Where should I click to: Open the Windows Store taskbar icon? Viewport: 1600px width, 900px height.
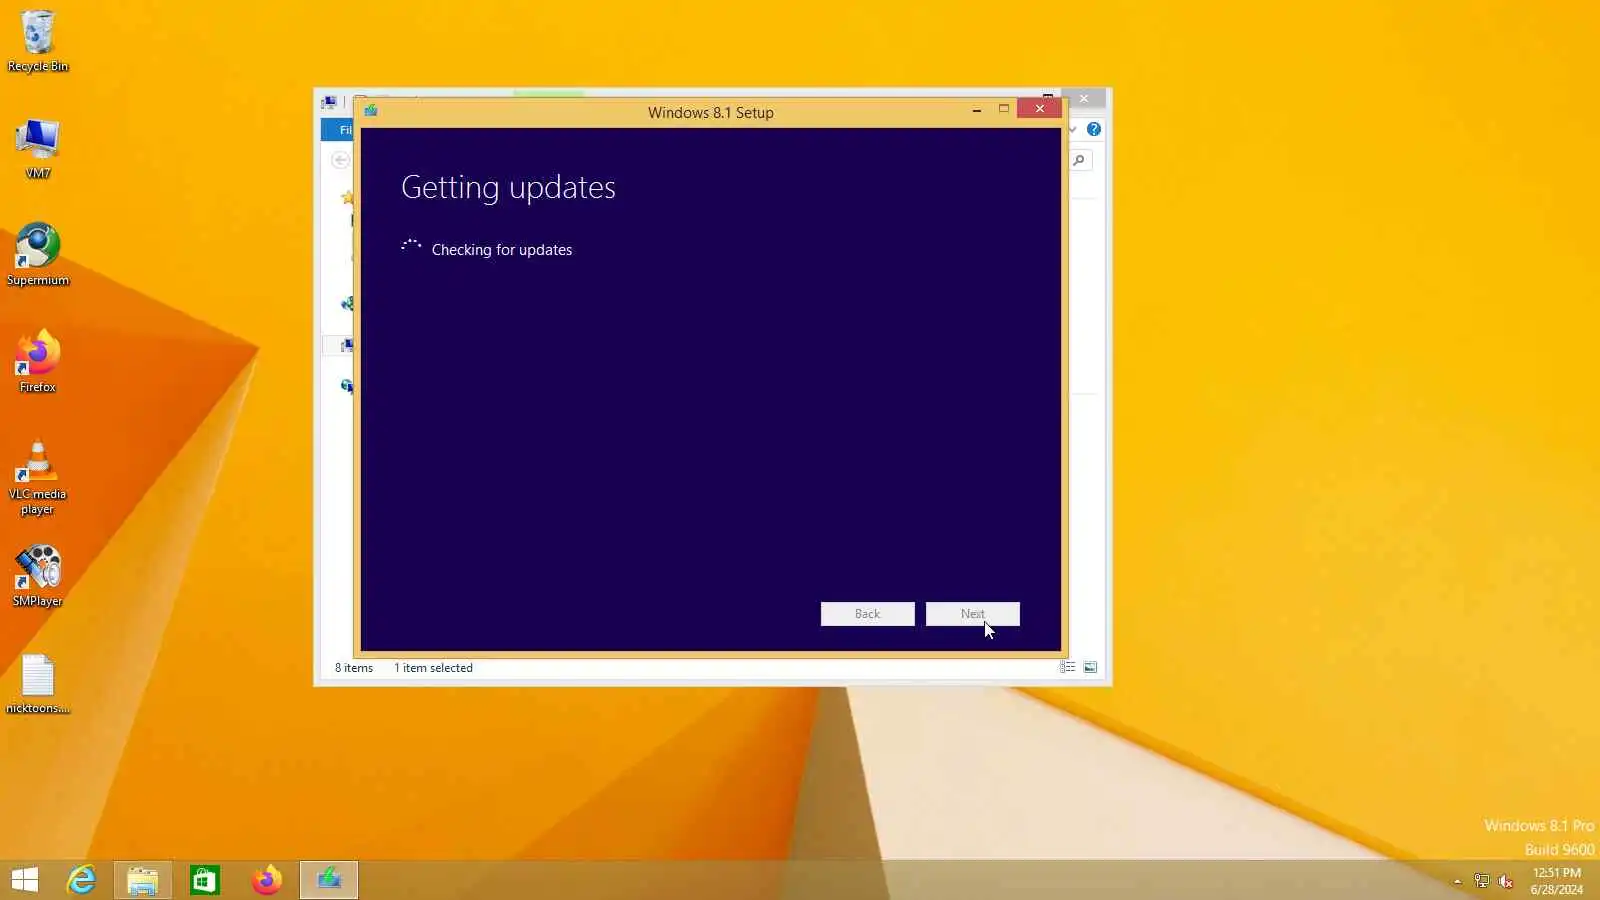[x=205, y=880]
